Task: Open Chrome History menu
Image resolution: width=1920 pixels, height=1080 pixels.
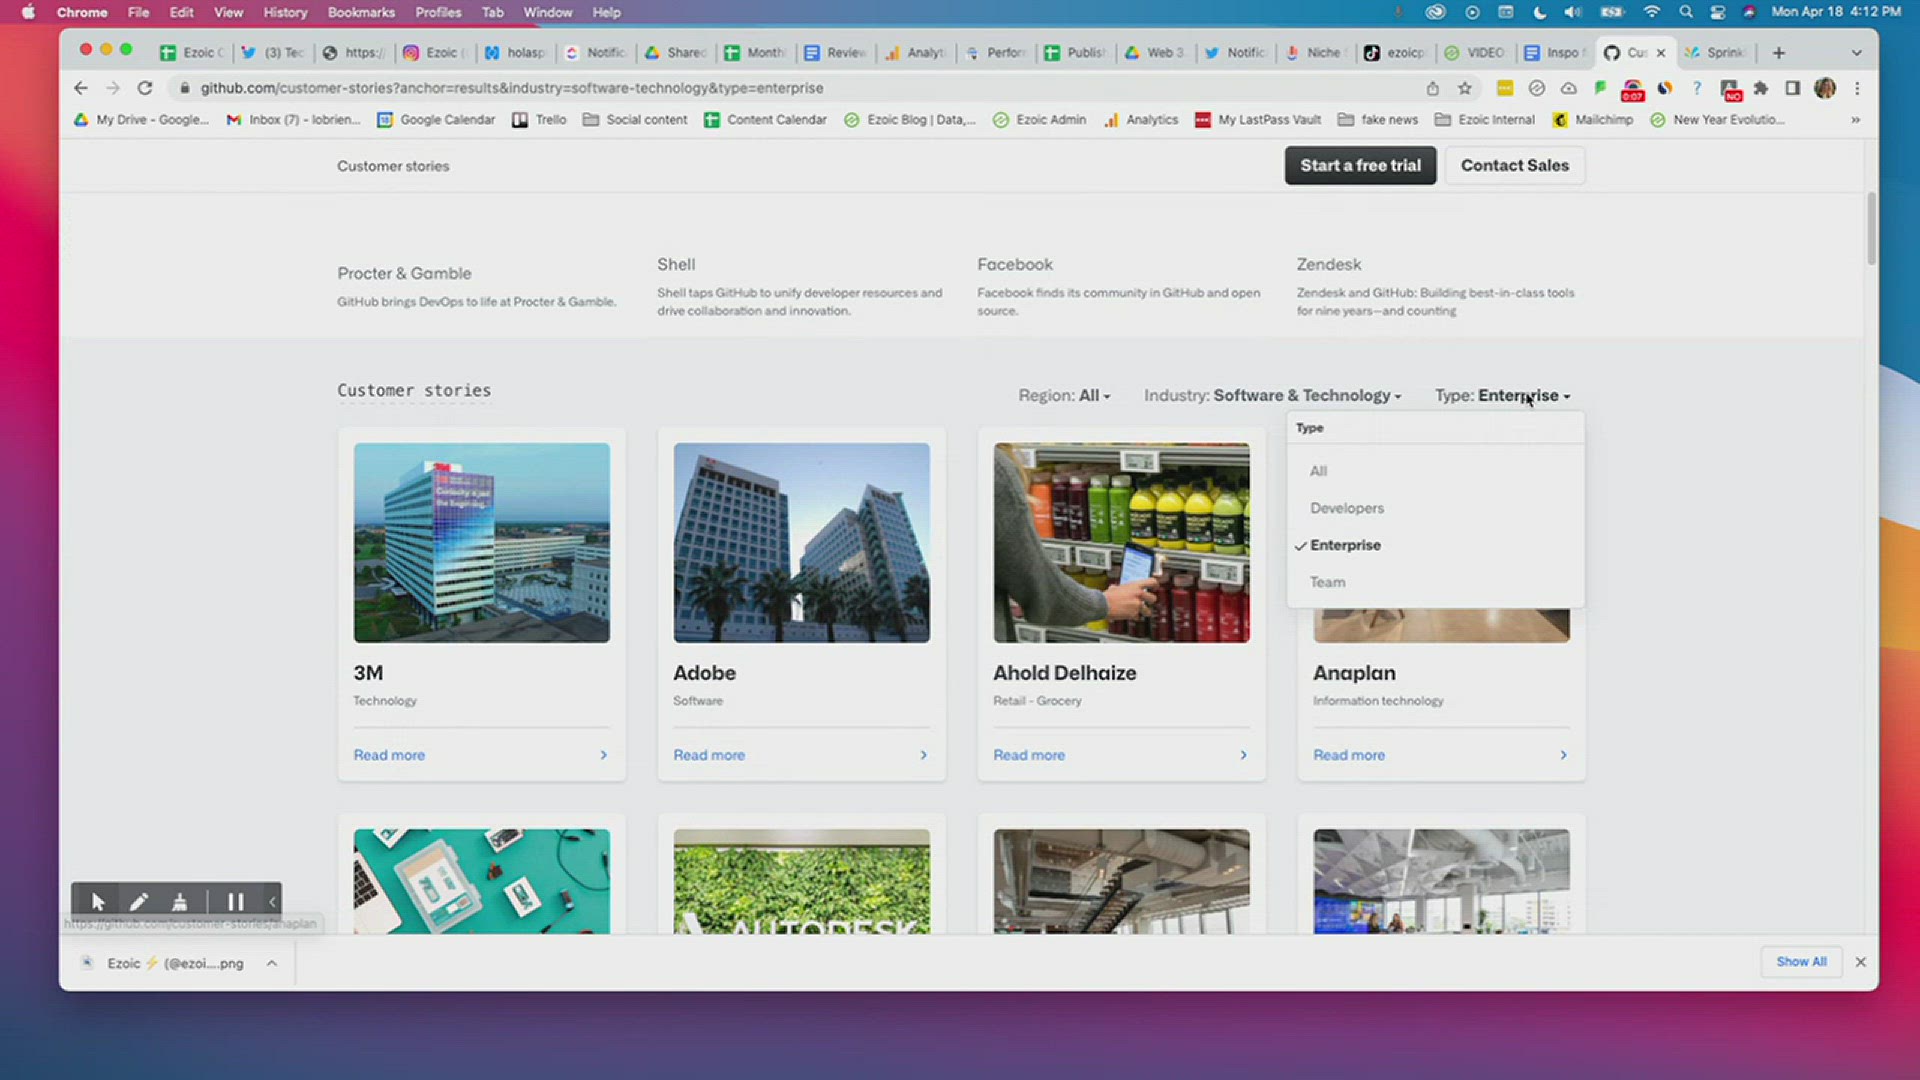Action: [x=285, y=12]
